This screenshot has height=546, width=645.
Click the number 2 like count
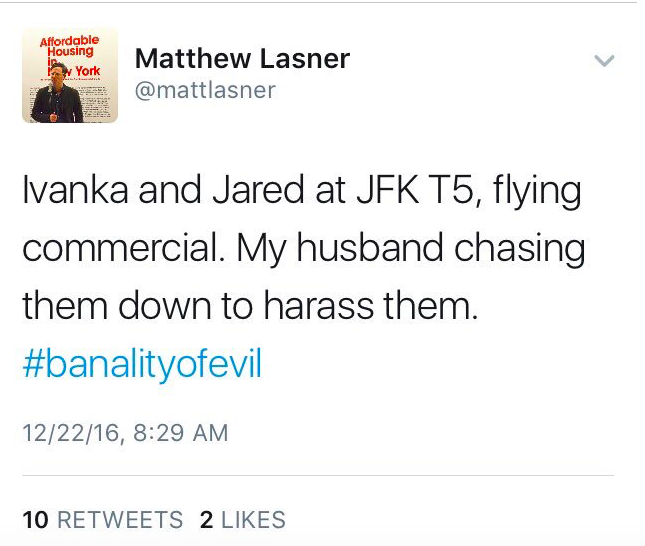point(206,519)
